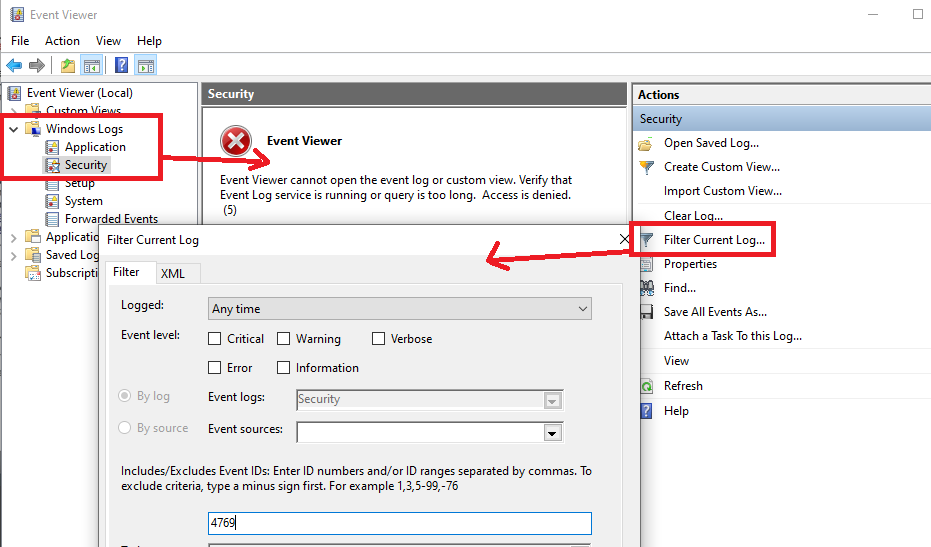931x547 pixels.
Task: Check the Critical event level box
Action: (x=214, y=339)
